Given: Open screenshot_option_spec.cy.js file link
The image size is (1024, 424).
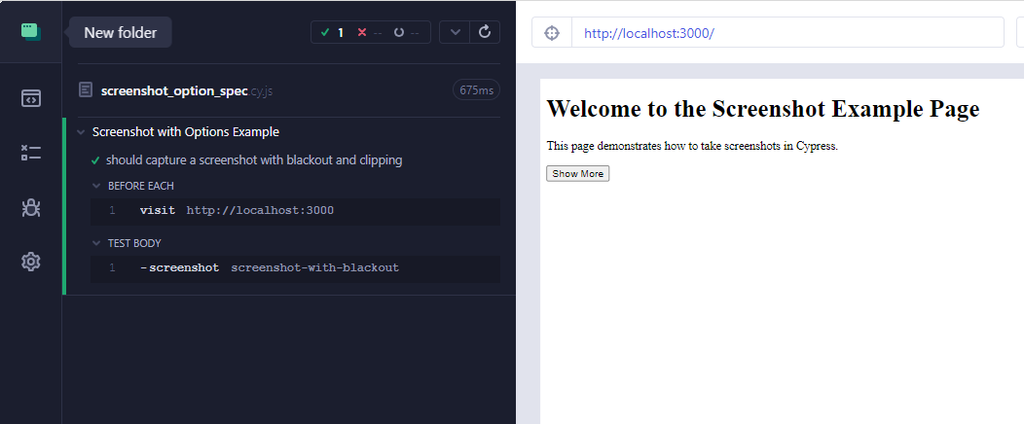Looking at the screenshot, I should point(187,91).
